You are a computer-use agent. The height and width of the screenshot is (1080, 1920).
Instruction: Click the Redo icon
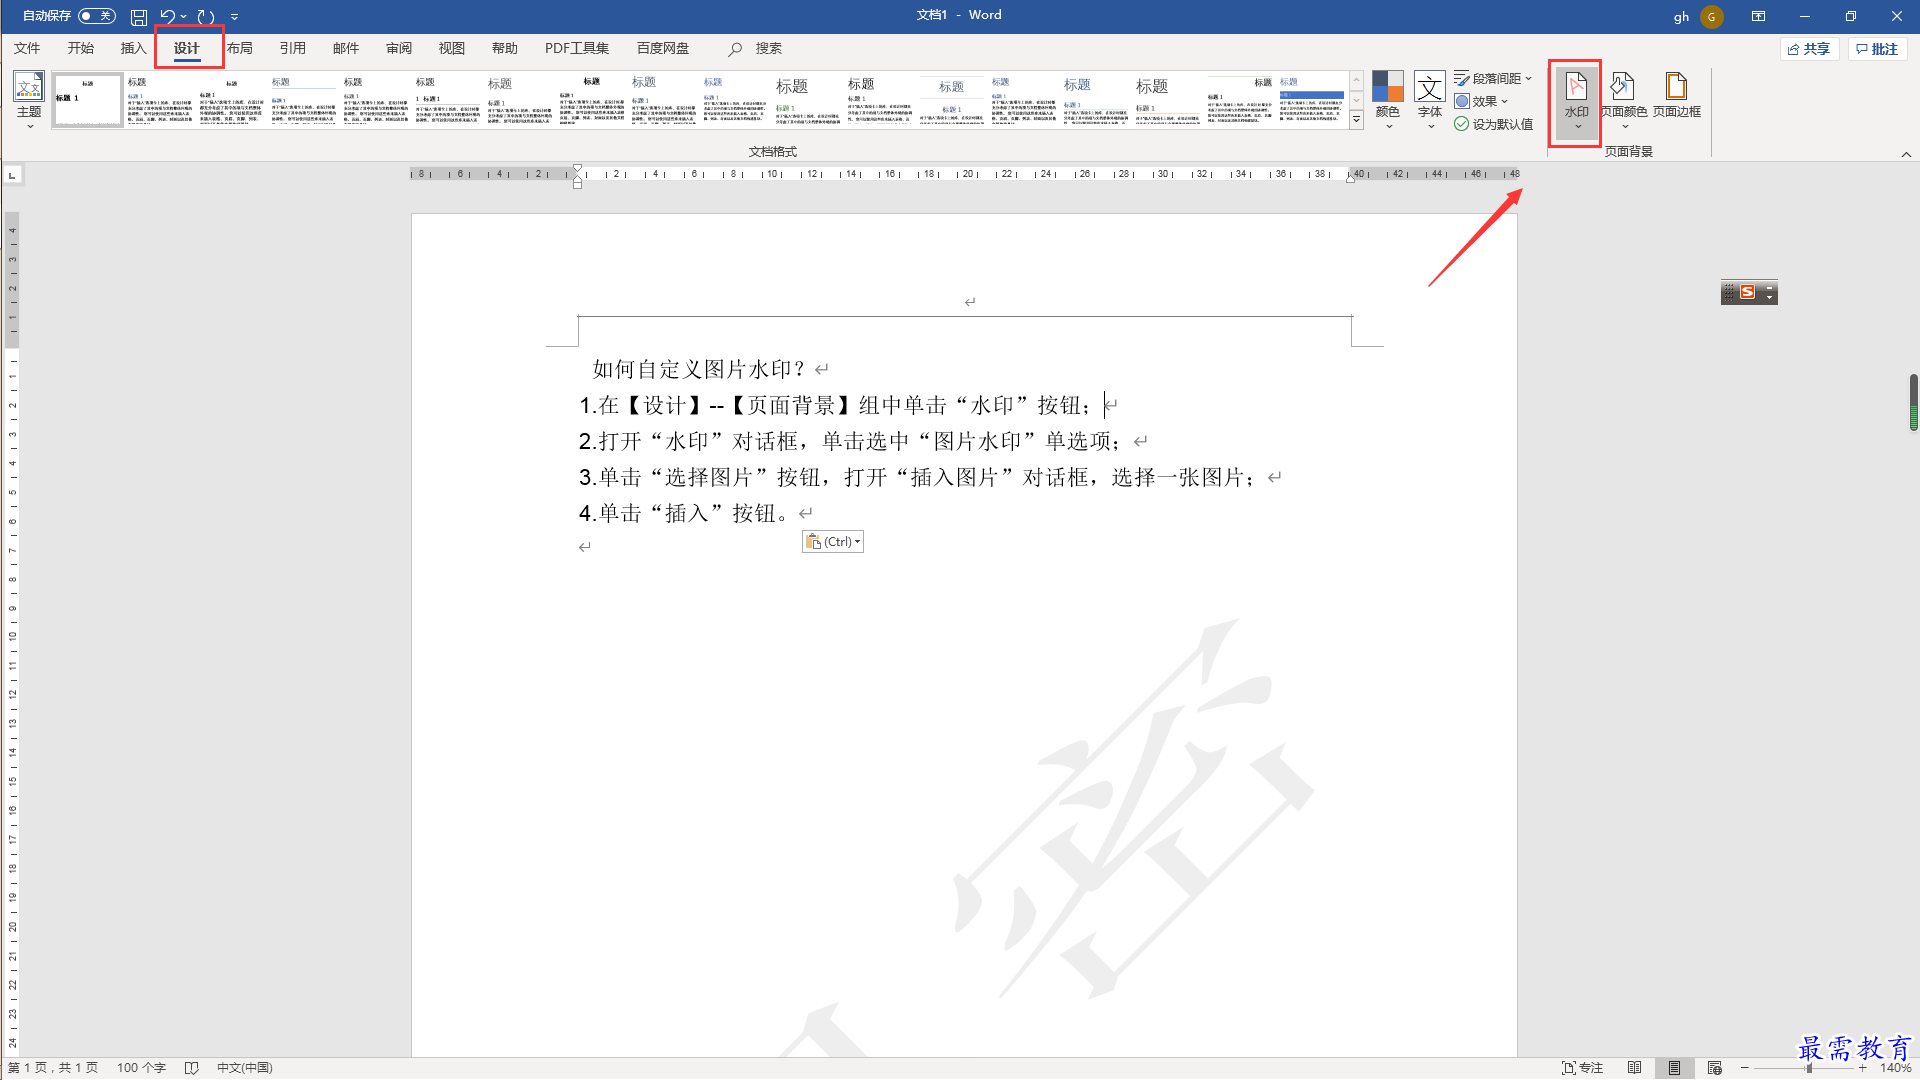click(x=205, y=16)
